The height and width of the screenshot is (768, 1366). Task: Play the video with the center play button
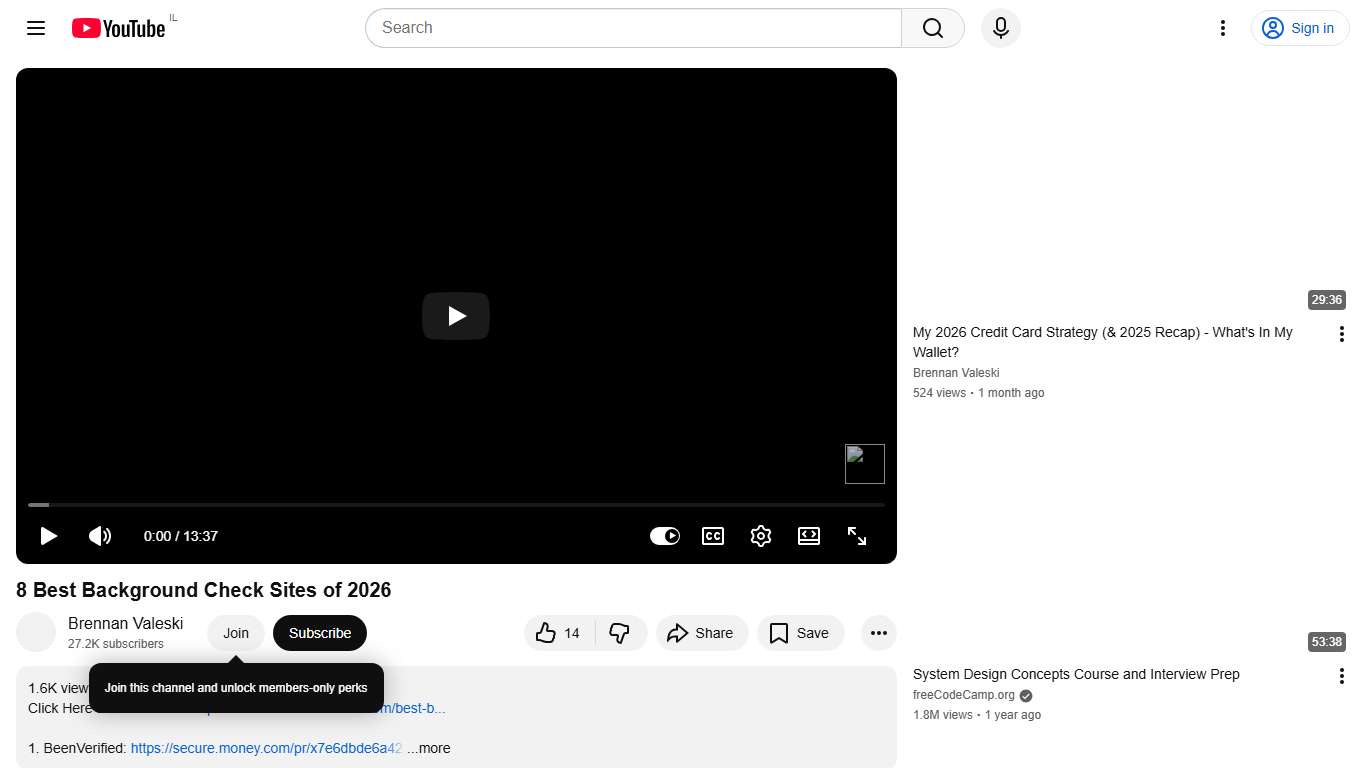[x=456, y=316]
